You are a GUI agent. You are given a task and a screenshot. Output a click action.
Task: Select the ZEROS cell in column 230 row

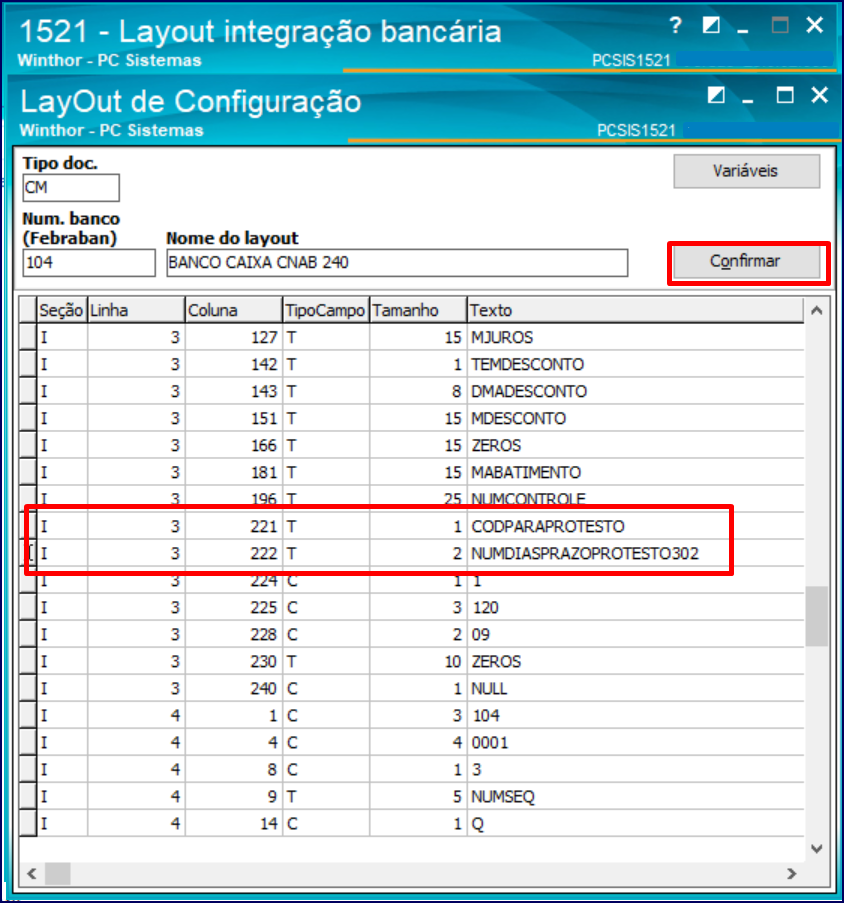[x=636, y=662]
